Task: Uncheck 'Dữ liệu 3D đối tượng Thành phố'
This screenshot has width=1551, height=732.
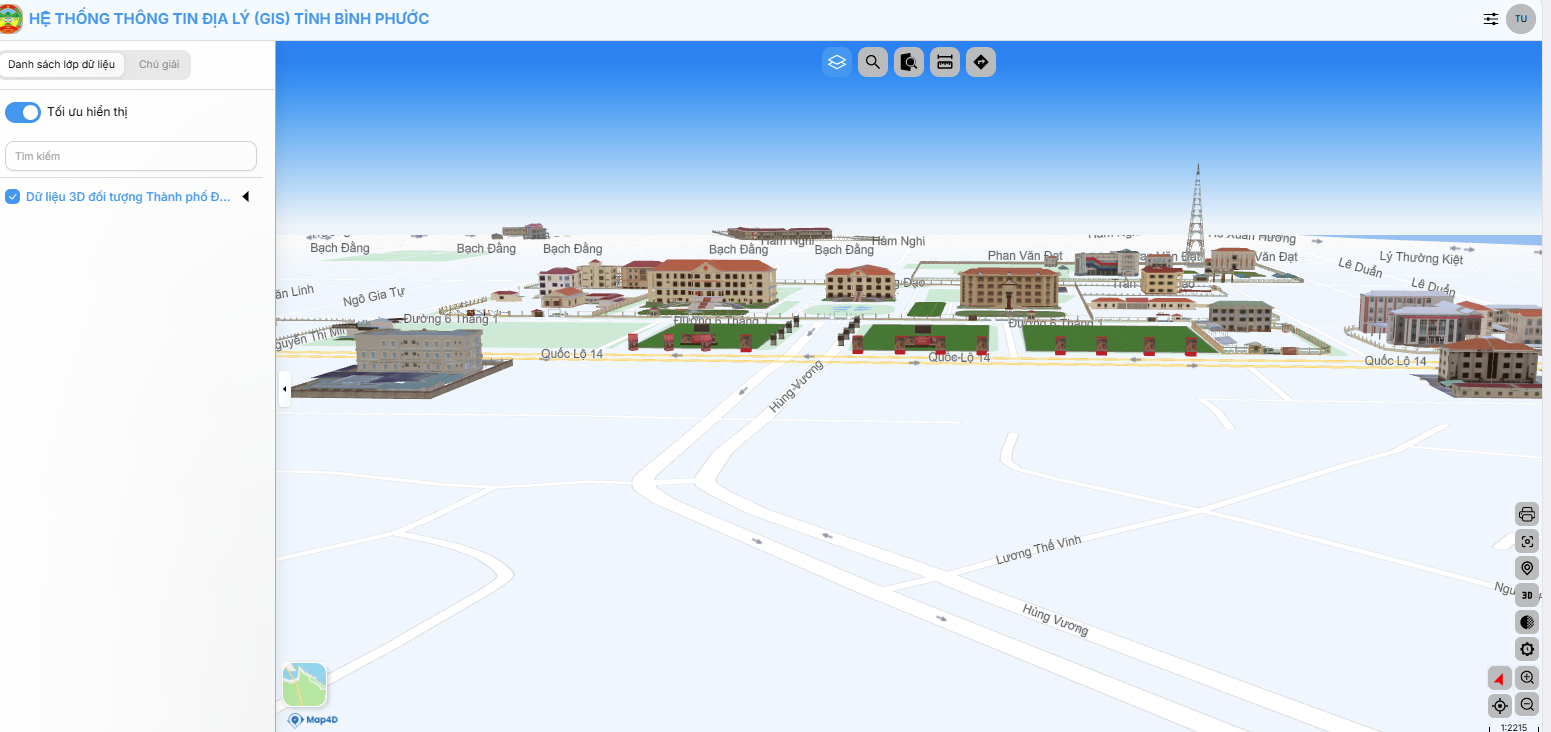Action: tap(12, 196)
